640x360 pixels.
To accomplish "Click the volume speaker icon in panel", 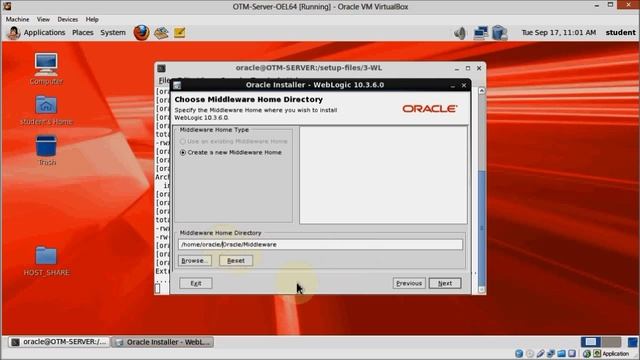I will pos(460,33).
